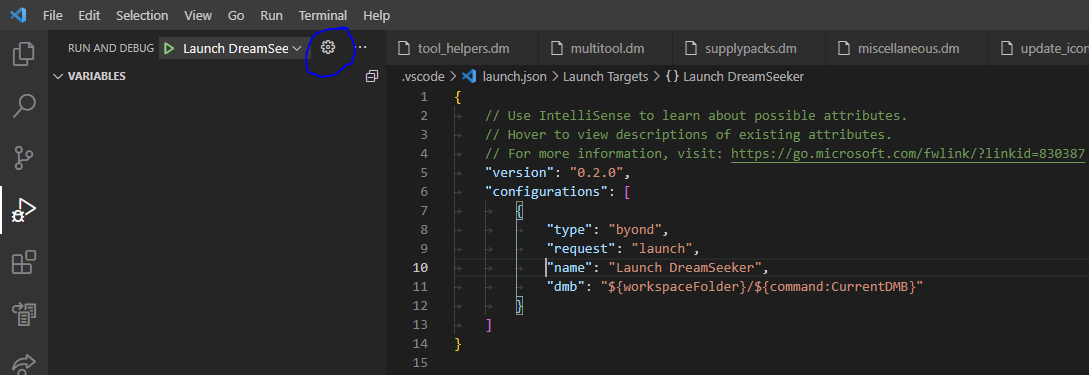Open Views and More Actions ellipsis
The height and width of the screenshot is (375, 1089).
tap(361, 47)
